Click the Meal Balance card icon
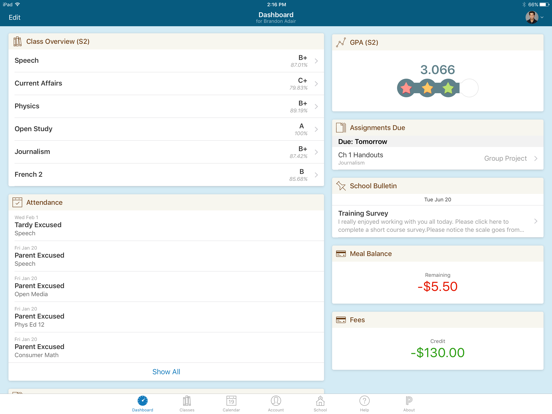 (x=341, y=254)
